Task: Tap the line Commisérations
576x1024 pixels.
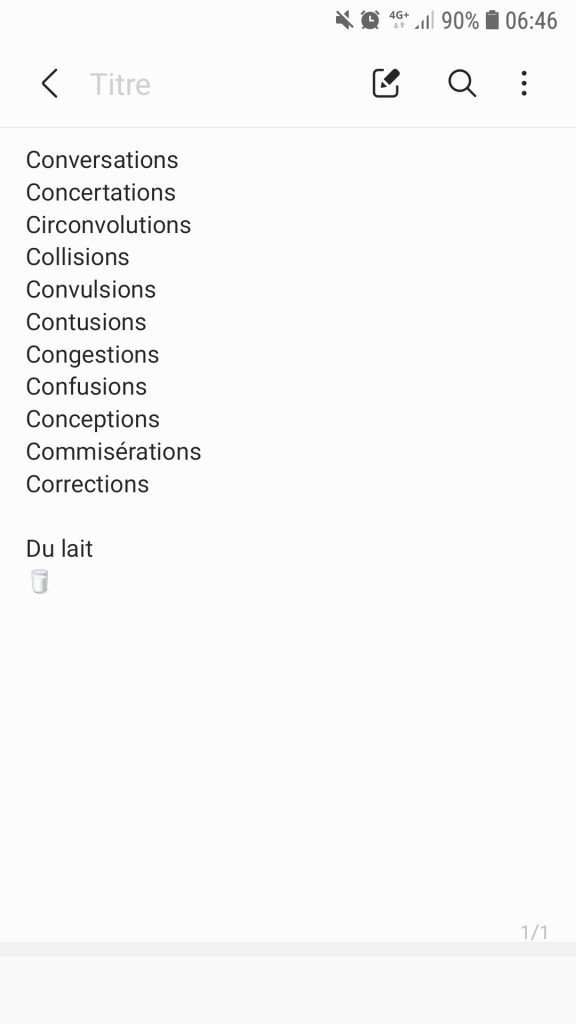Action: pyautogui.click(x=114, y=451)
